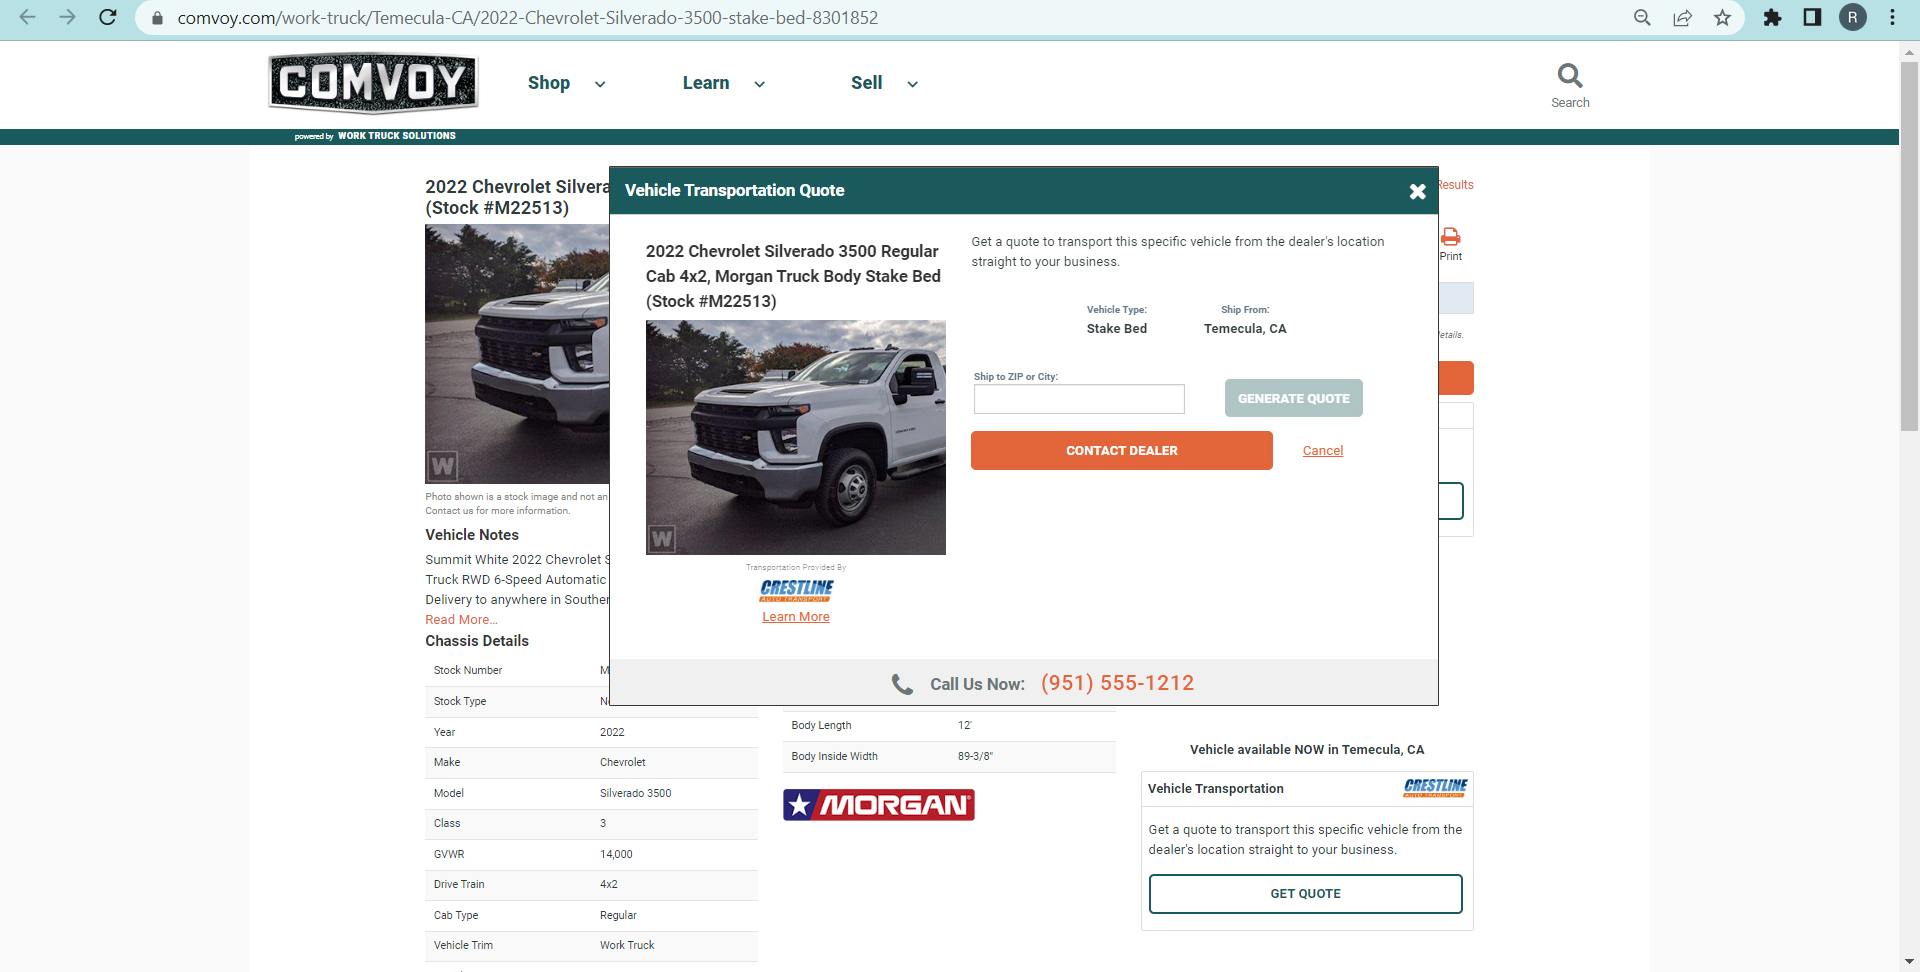Click the Cancel link
The height and width of the screenshot is (972, 1920).
1322,451
